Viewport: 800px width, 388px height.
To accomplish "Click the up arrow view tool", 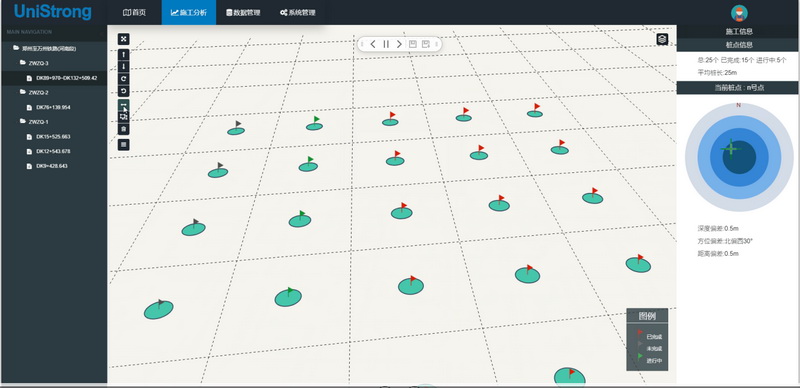I will (123, 55).
